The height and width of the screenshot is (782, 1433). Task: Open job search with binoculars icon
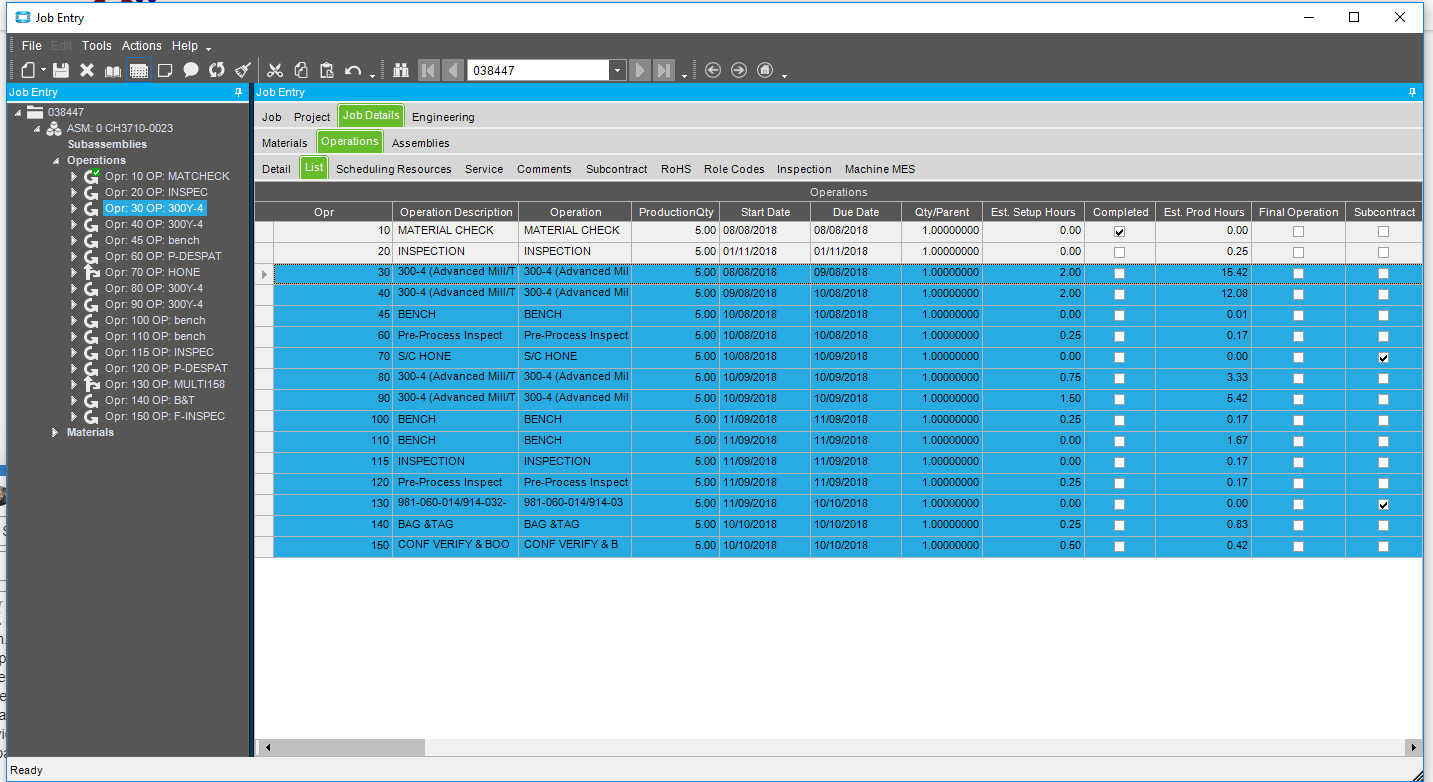pyautogui.click(x=402, y=70)
